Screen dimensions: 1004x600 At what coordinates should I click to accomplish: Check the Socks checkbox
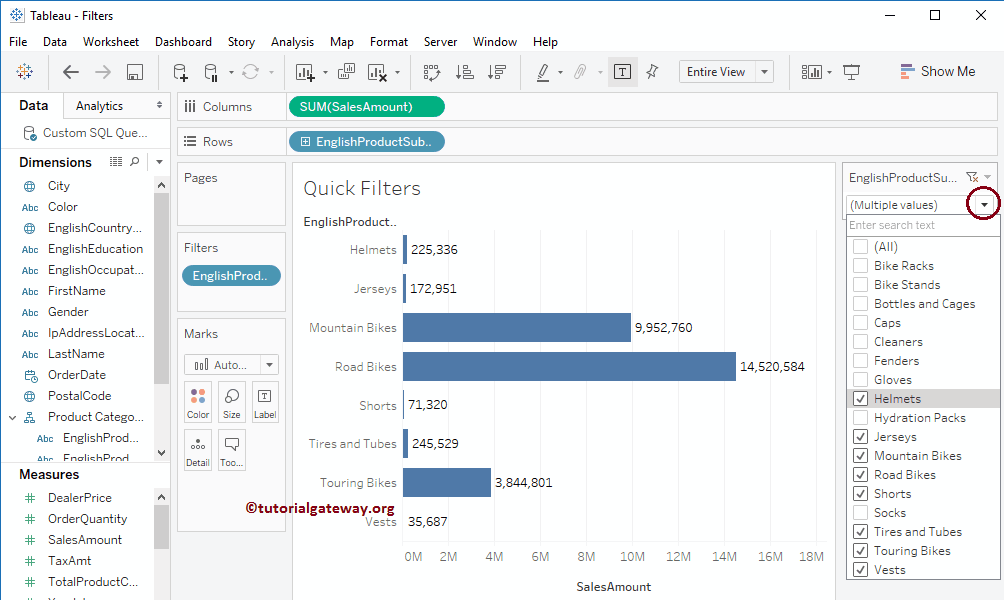(861, 513)
